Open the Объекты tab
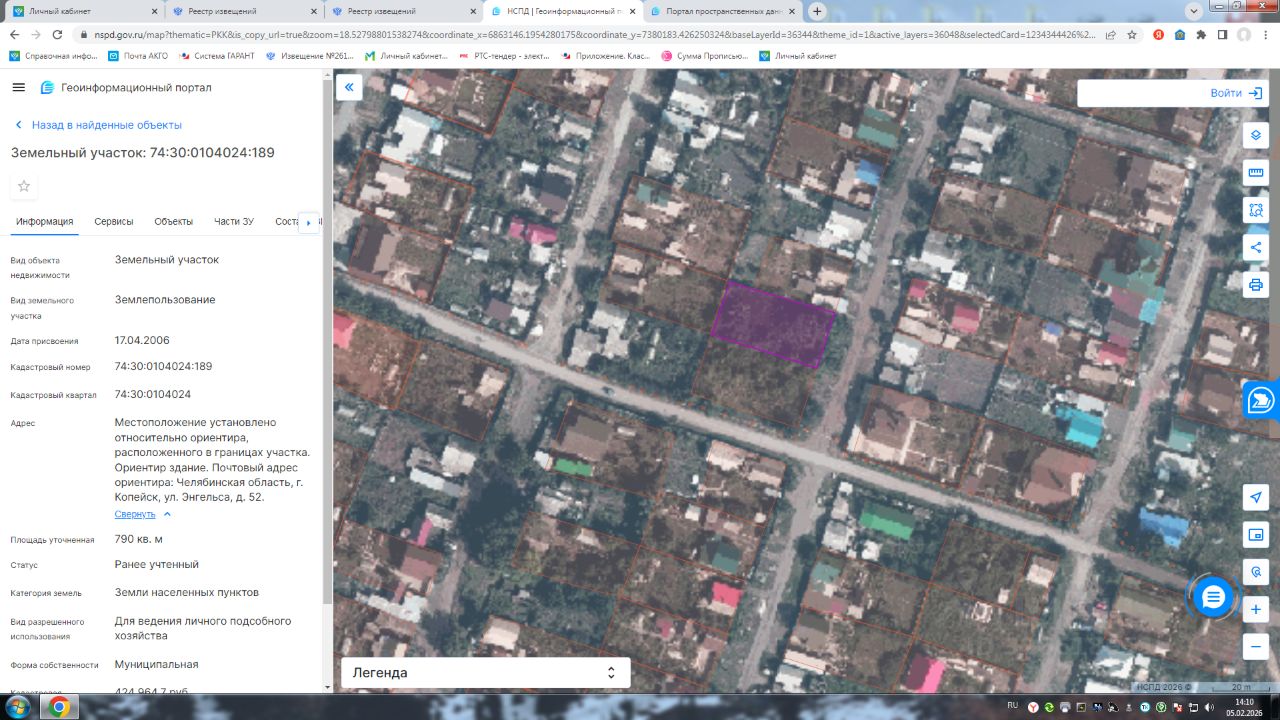 coord(173,221)
